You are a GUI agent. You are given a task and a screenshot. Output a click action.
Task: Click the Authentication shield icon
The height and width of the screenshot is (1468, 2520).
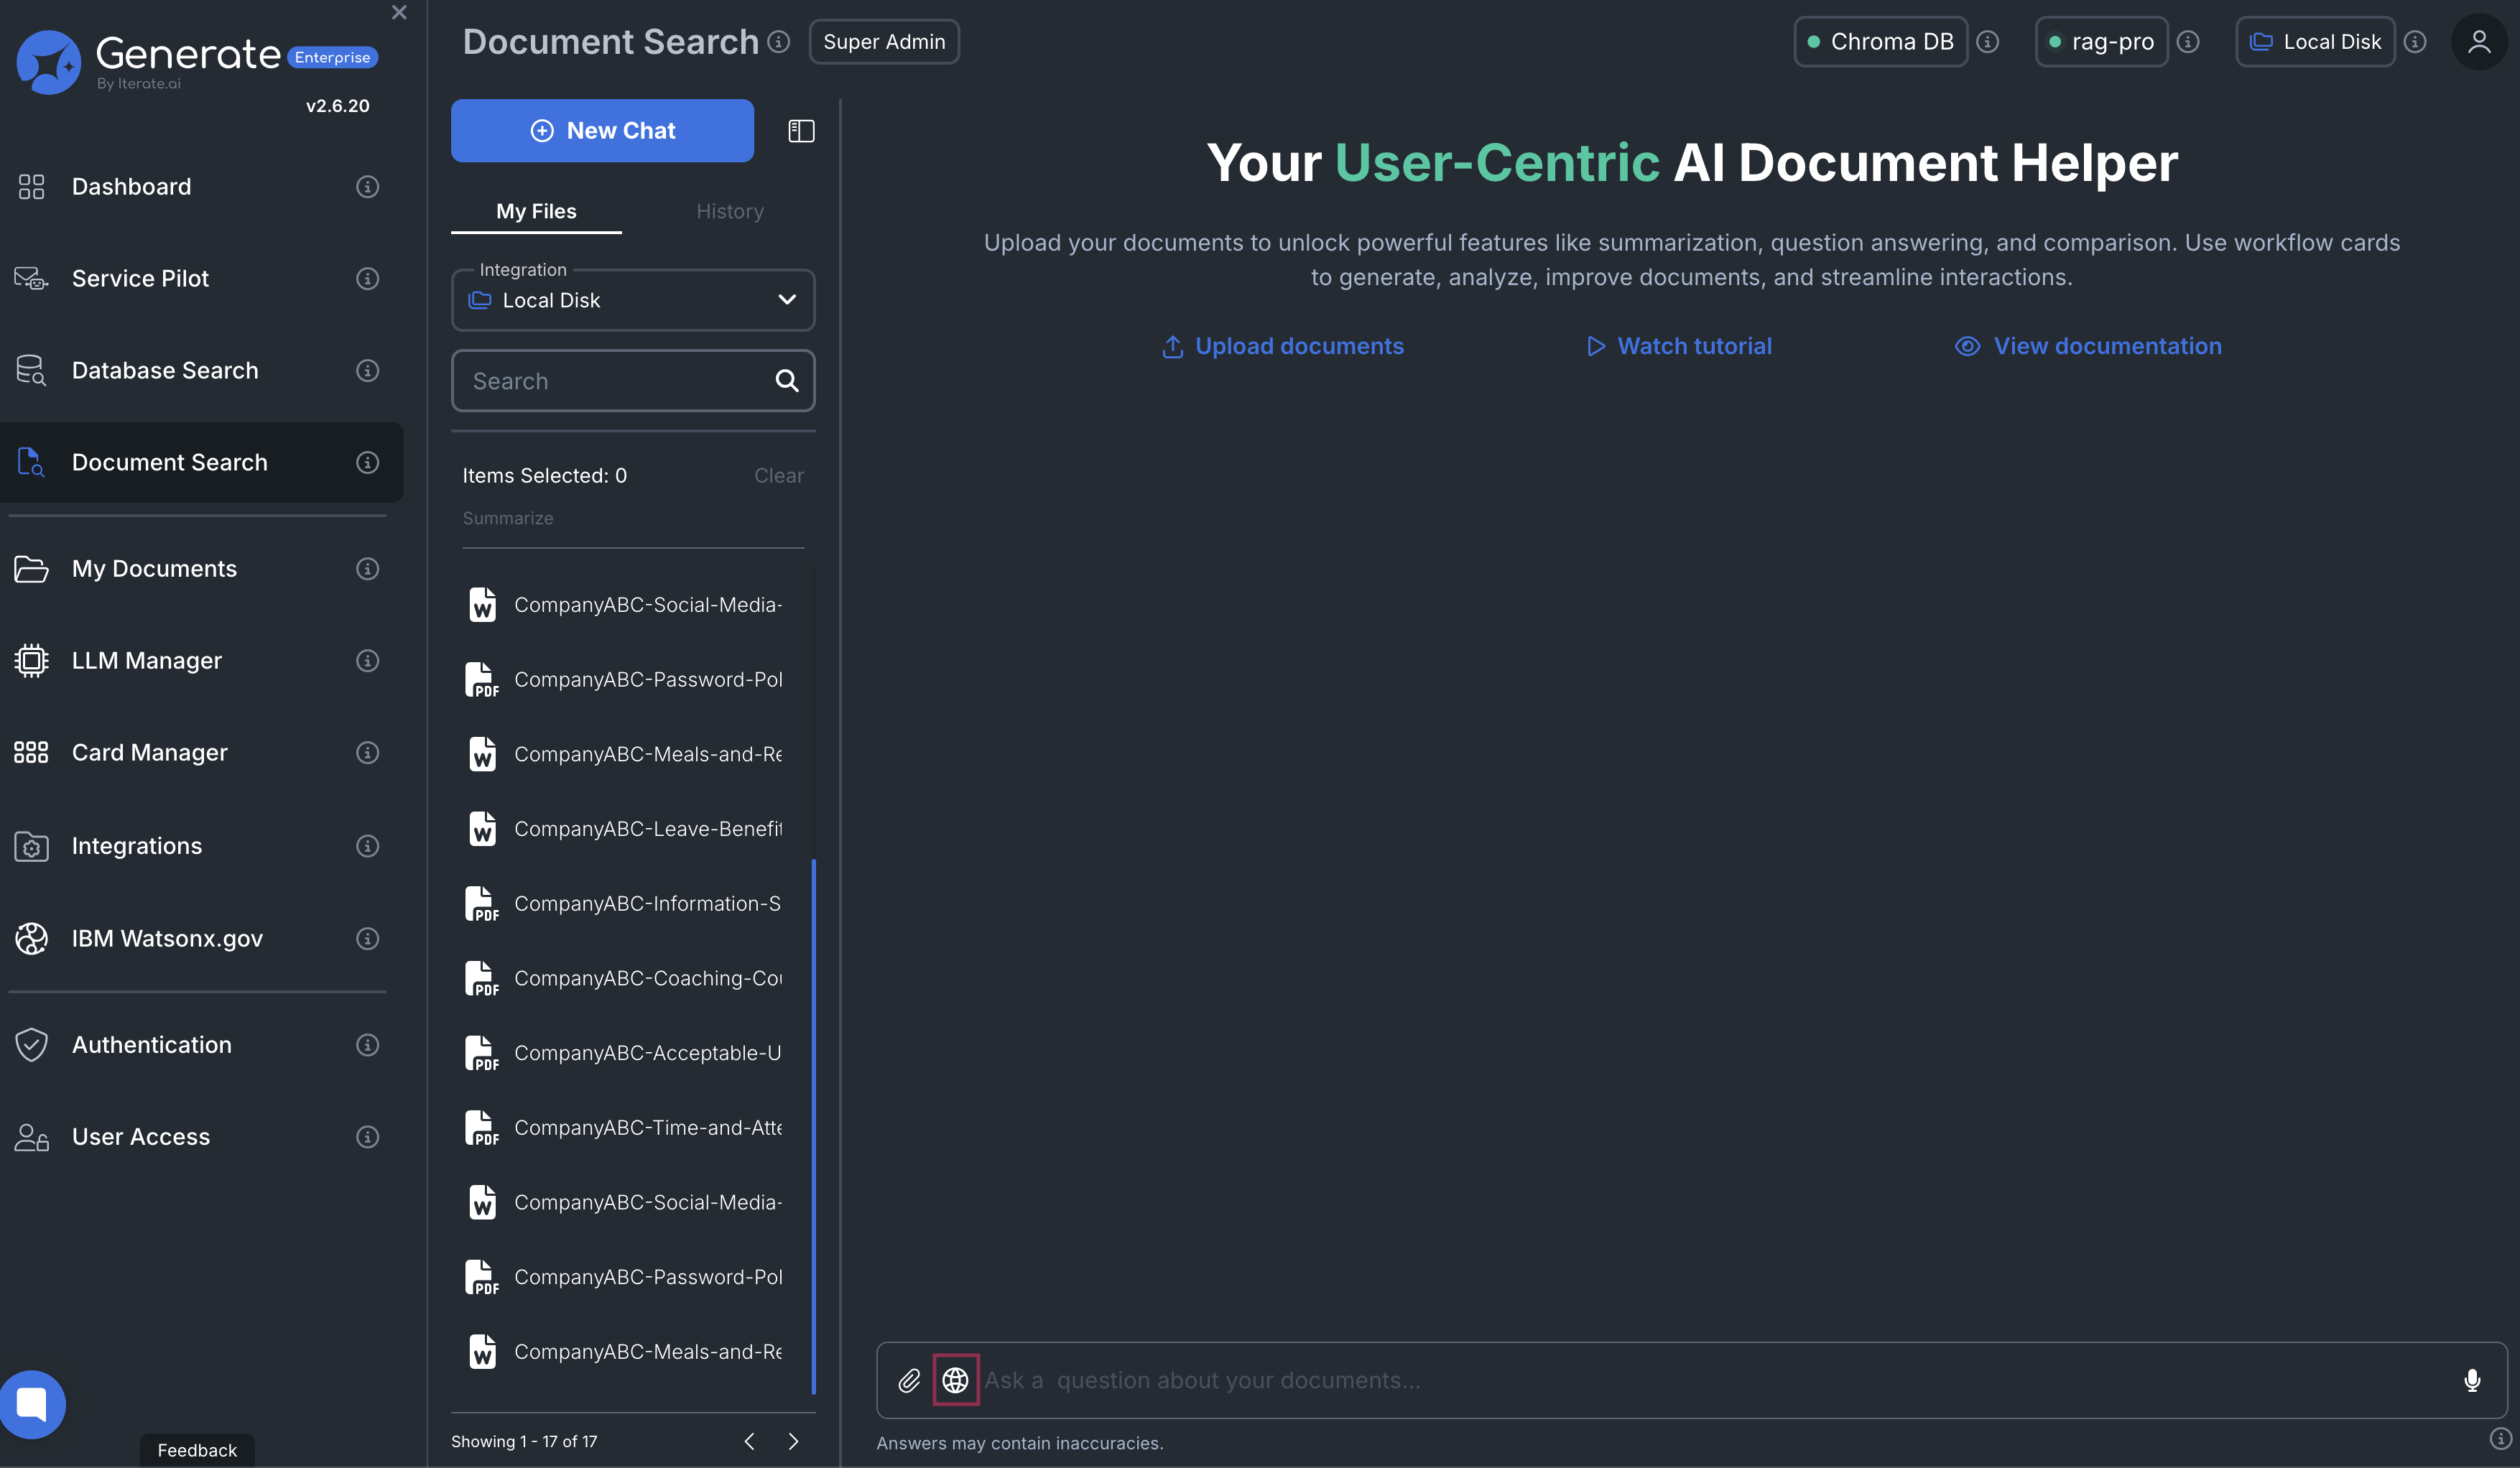pos(31,1045)
